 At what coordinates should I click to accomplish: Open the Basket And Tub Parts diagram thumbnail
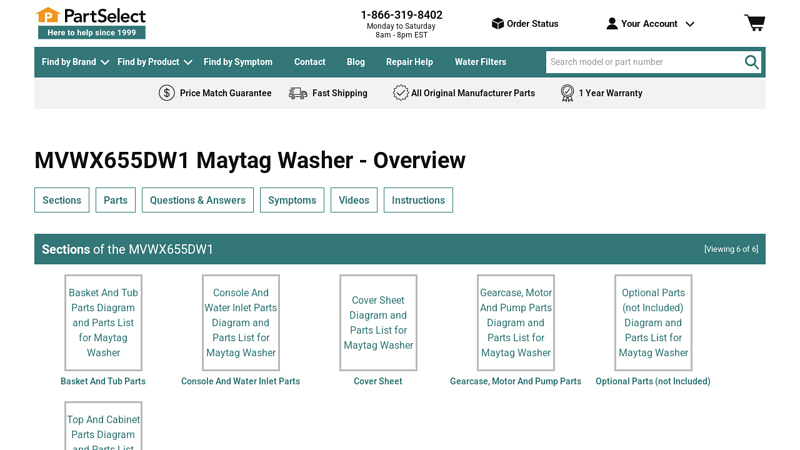tap(103, 322)
